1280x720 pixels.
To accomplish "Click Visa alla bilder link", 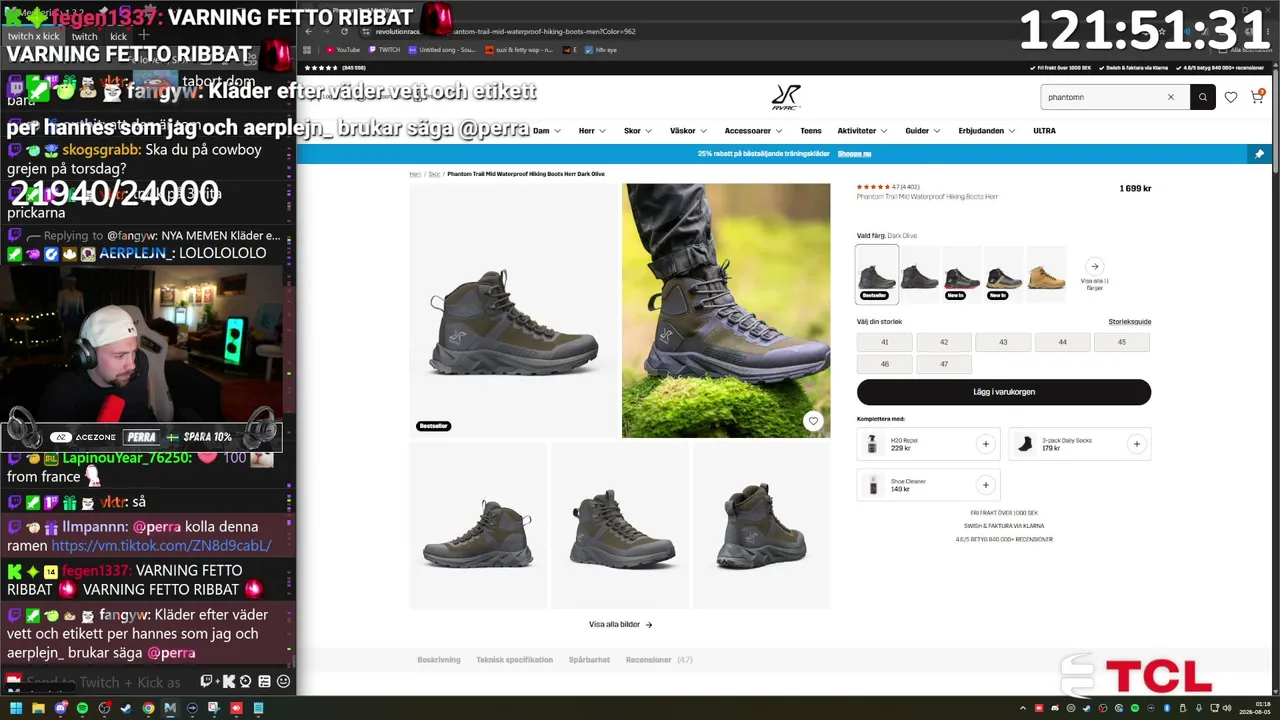I will [x=620, y=625].
